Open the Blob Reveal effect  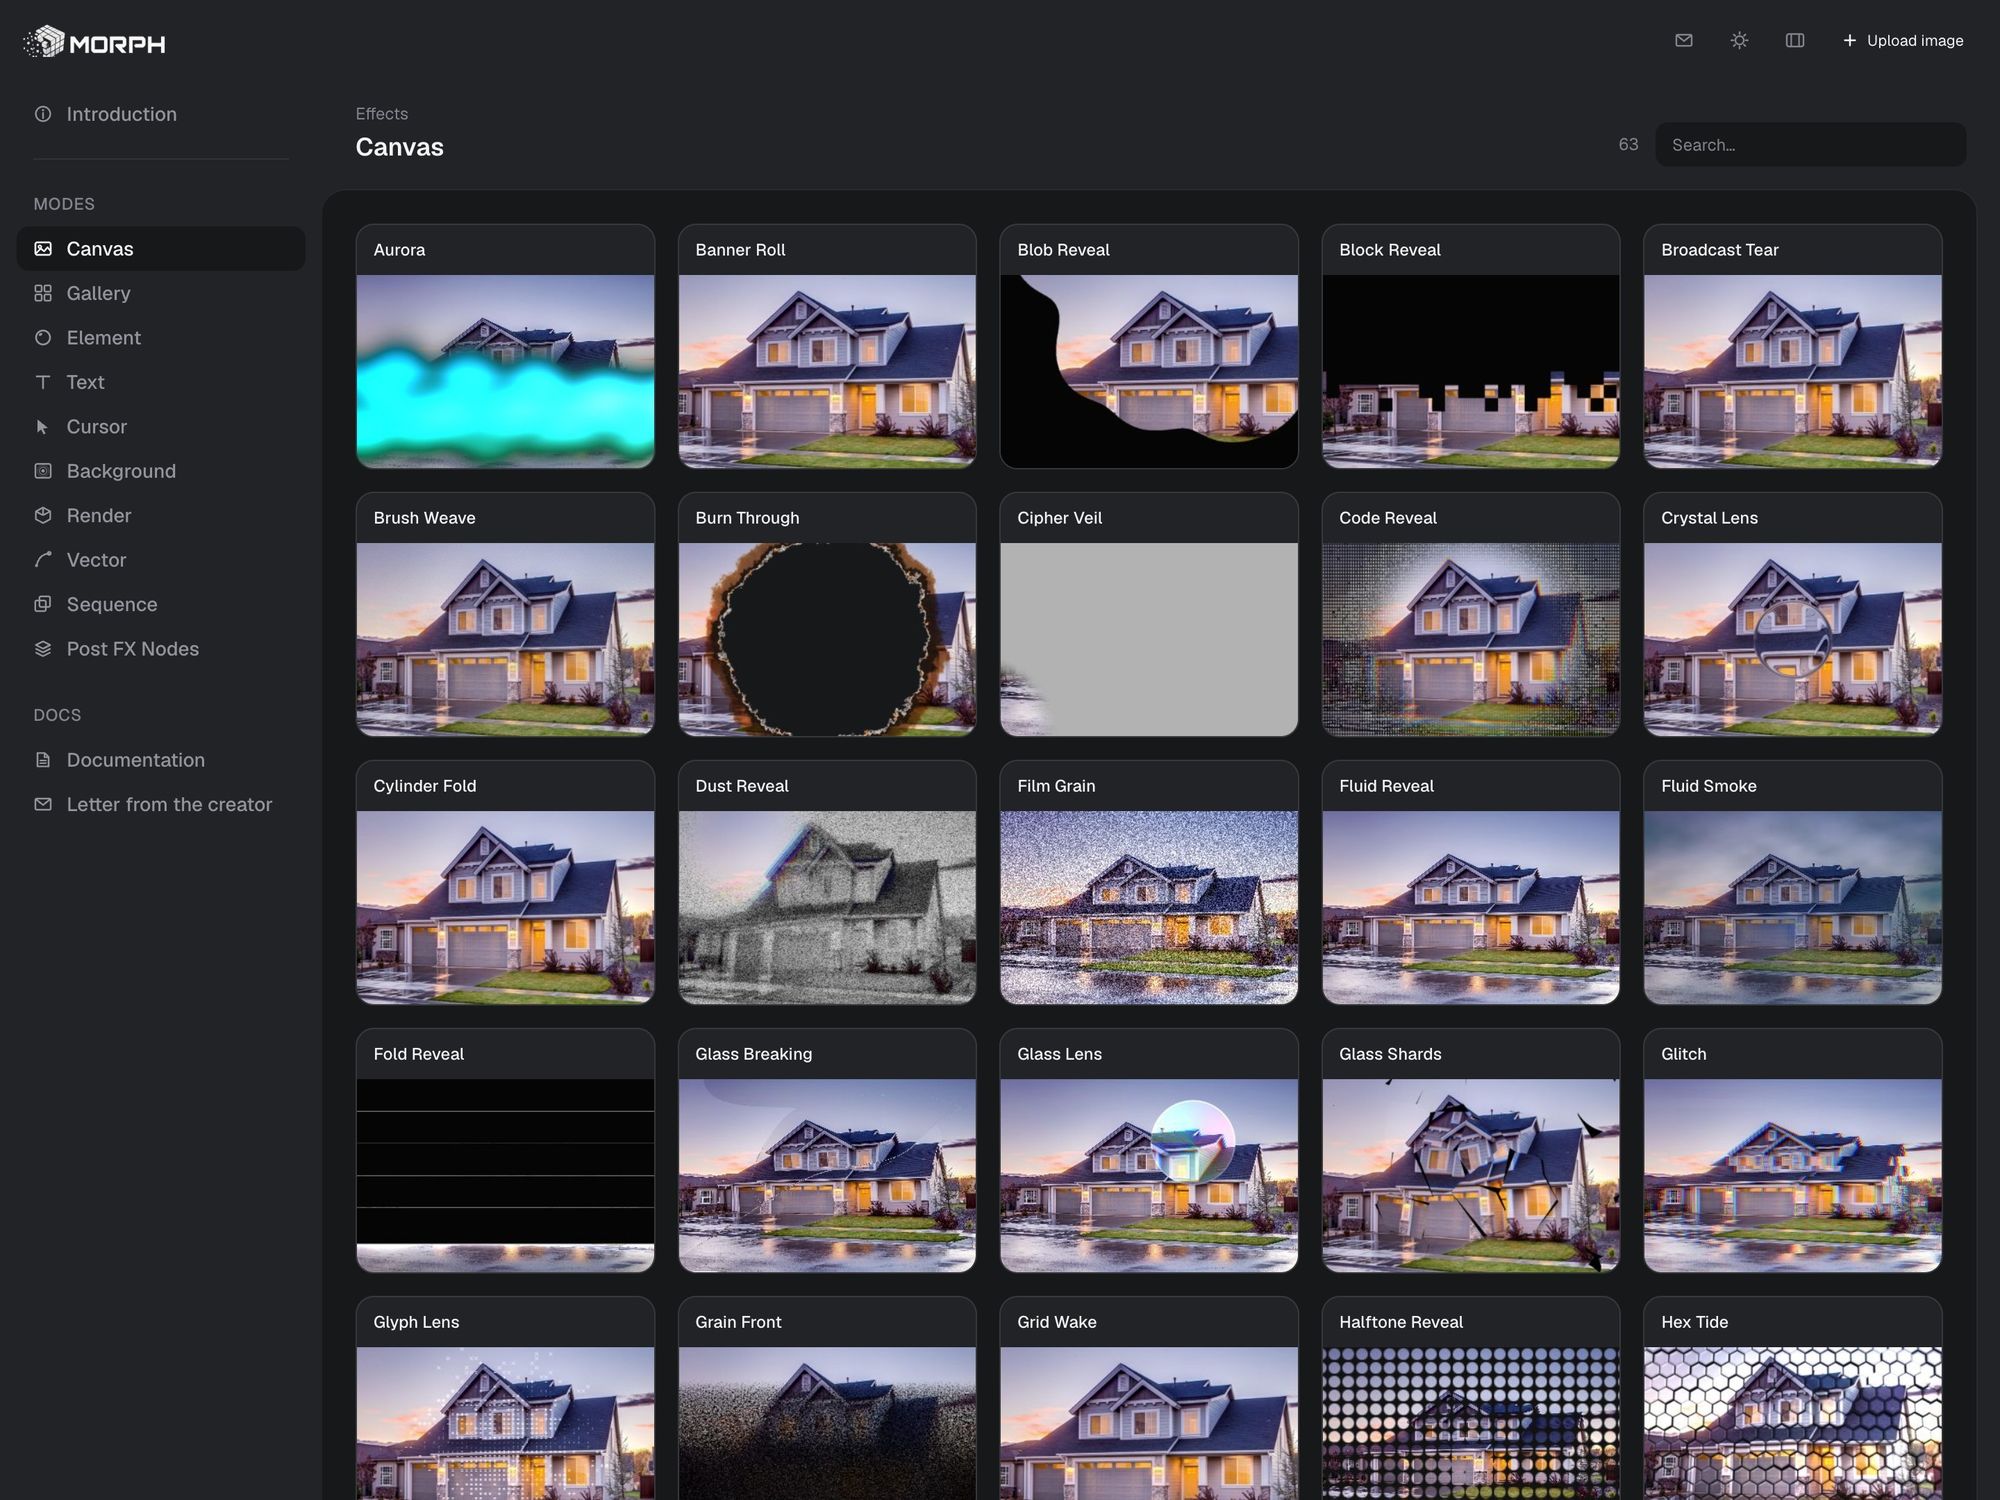coord(1149,346)
